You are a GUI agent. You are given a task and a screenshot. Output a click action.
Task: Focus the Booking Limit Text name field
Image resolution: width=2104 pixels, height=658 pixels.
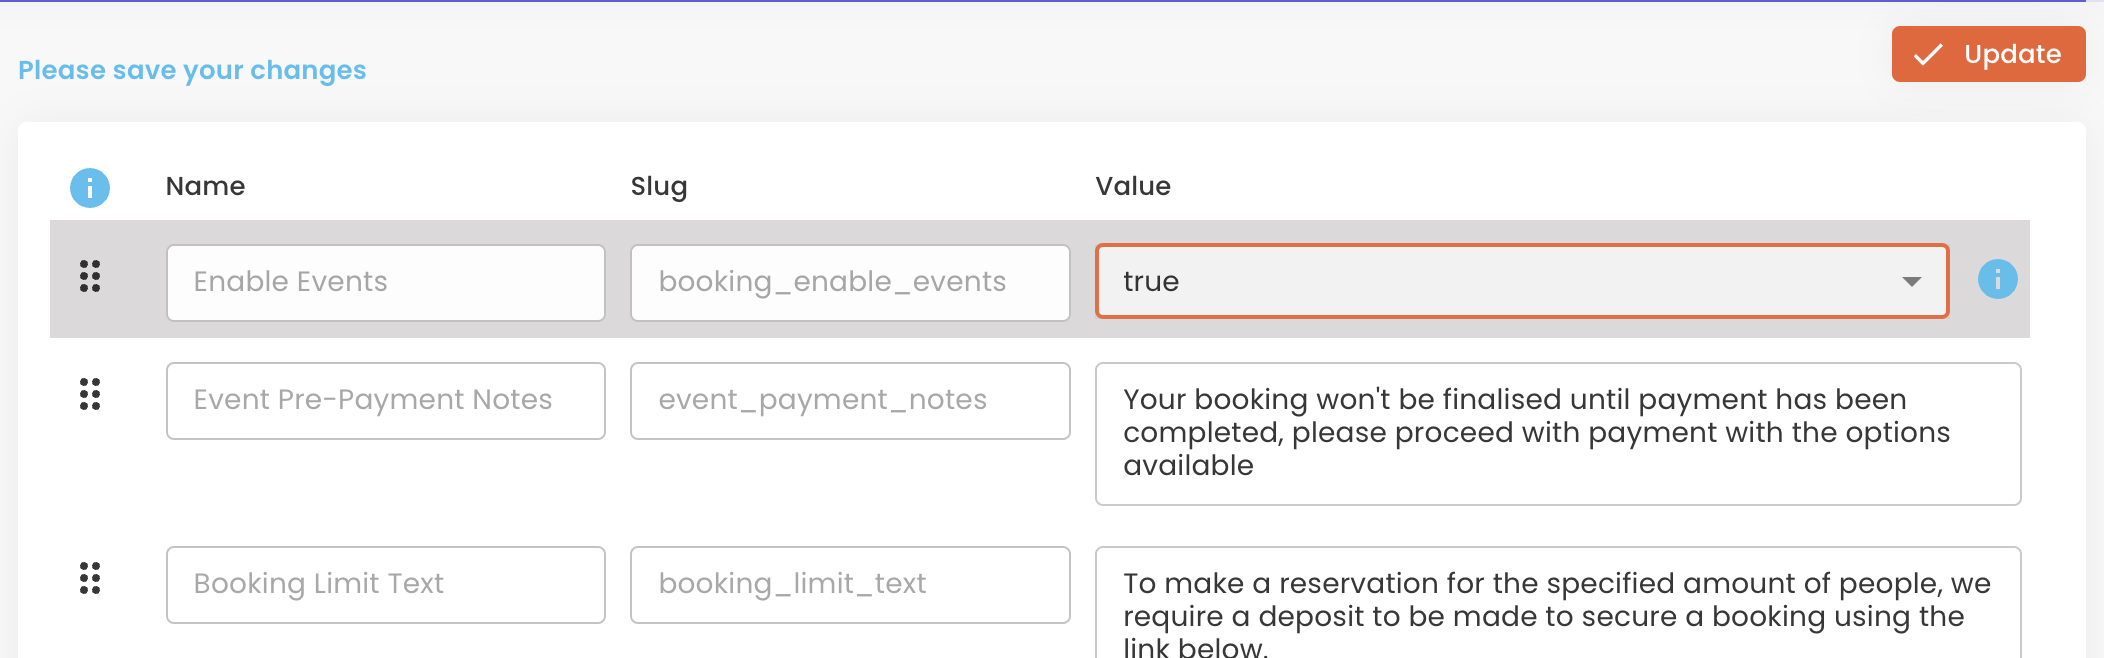pos(386,585)
